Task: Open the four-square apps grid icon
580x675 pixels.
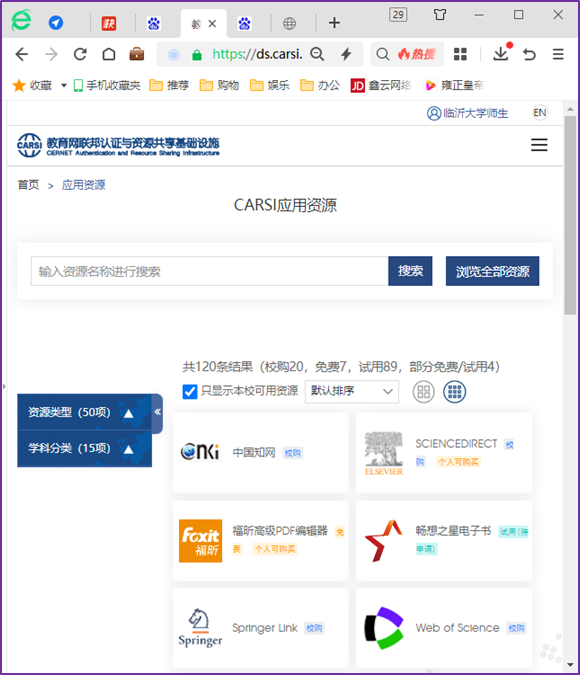Action: [460, 54]
